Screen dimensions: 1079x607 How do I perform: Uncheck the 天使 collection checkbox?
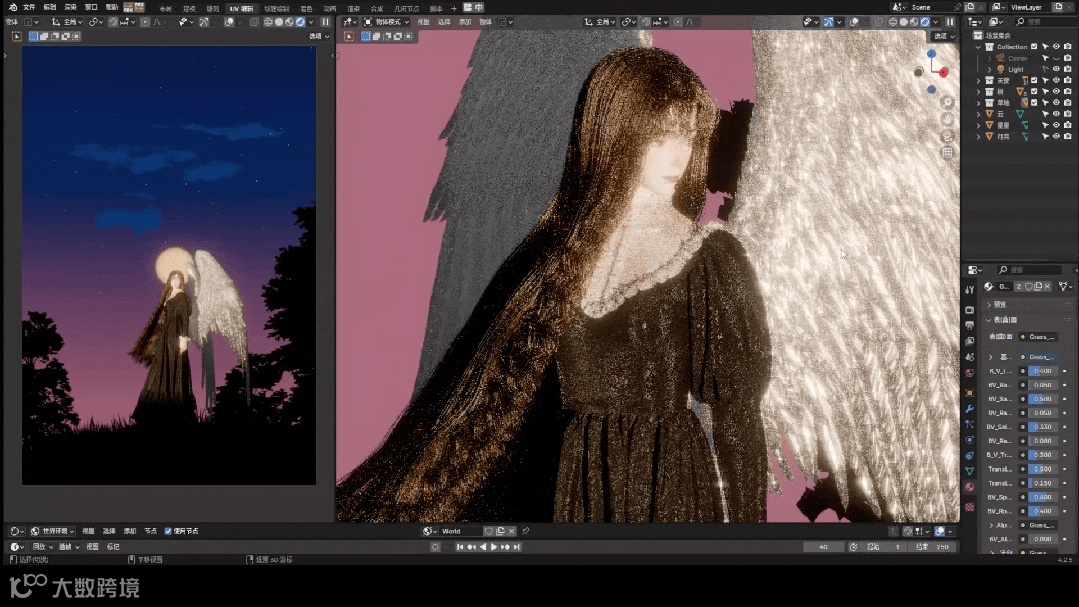tap(1034, 81)
